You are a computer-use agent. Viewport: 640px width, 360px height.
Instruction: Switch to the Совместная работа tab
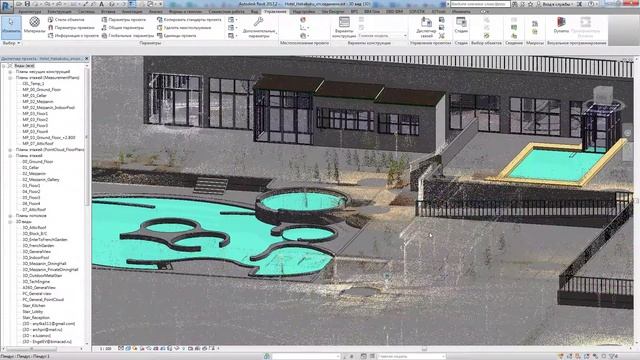tap(226, 12)
